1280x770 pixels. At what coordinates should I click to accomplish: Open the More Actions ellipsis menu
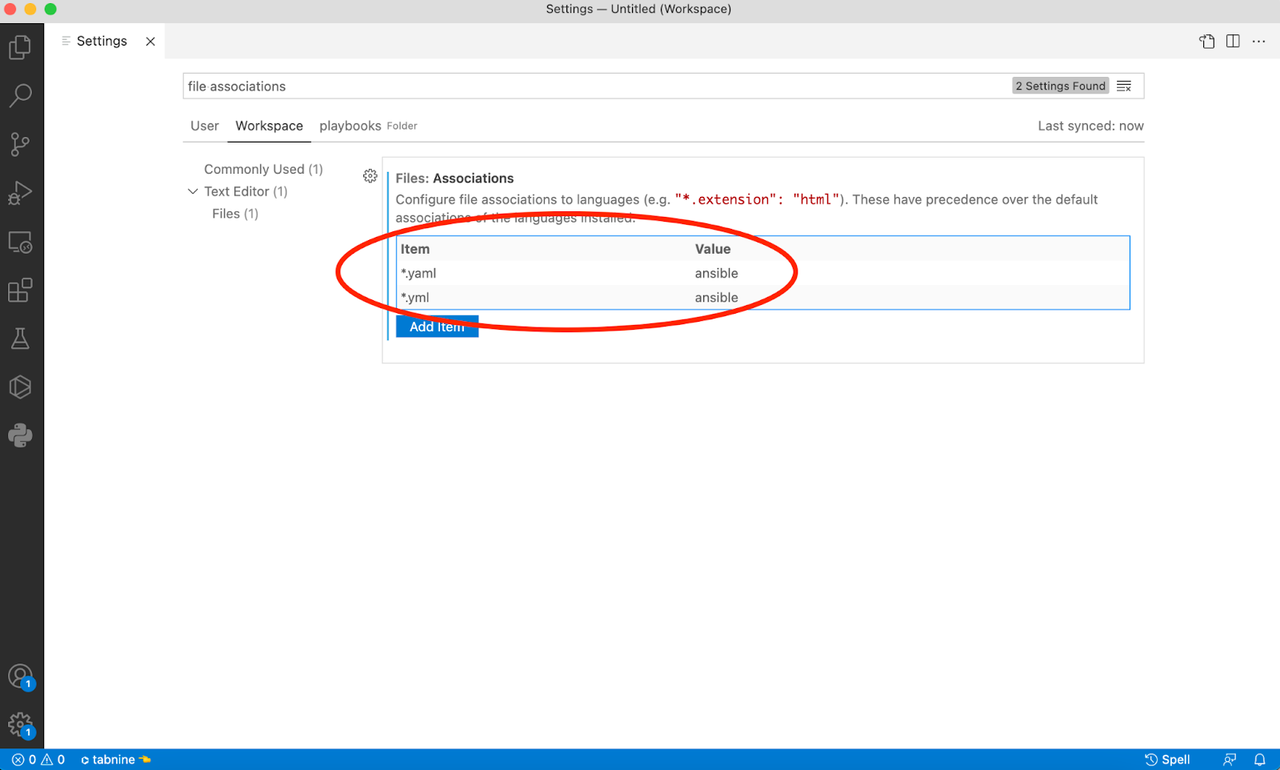point(1259,41)
